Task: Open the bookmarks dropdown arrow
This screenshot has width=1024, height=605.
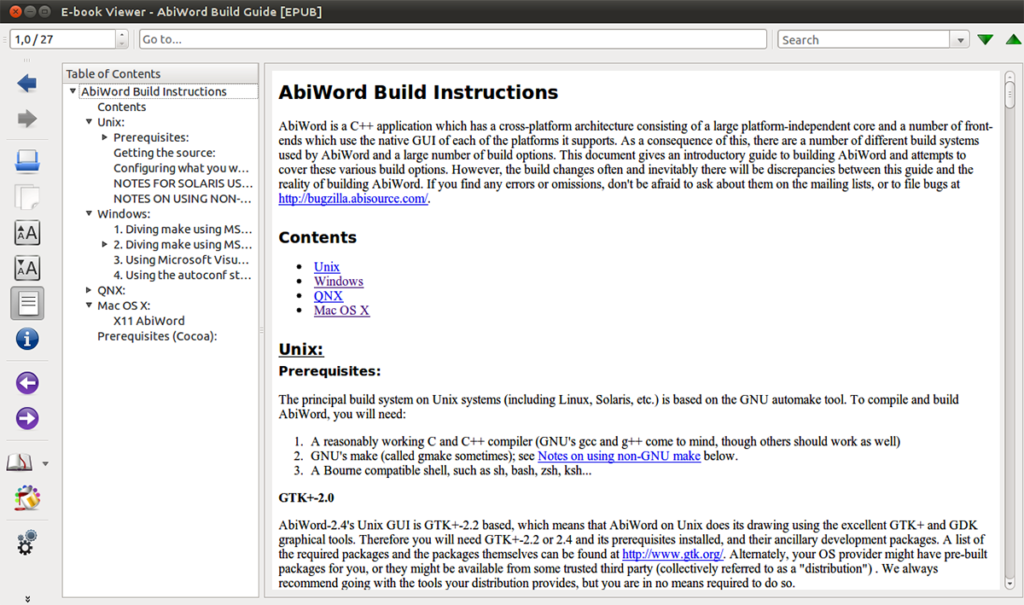Action: (x=46, y=464)
